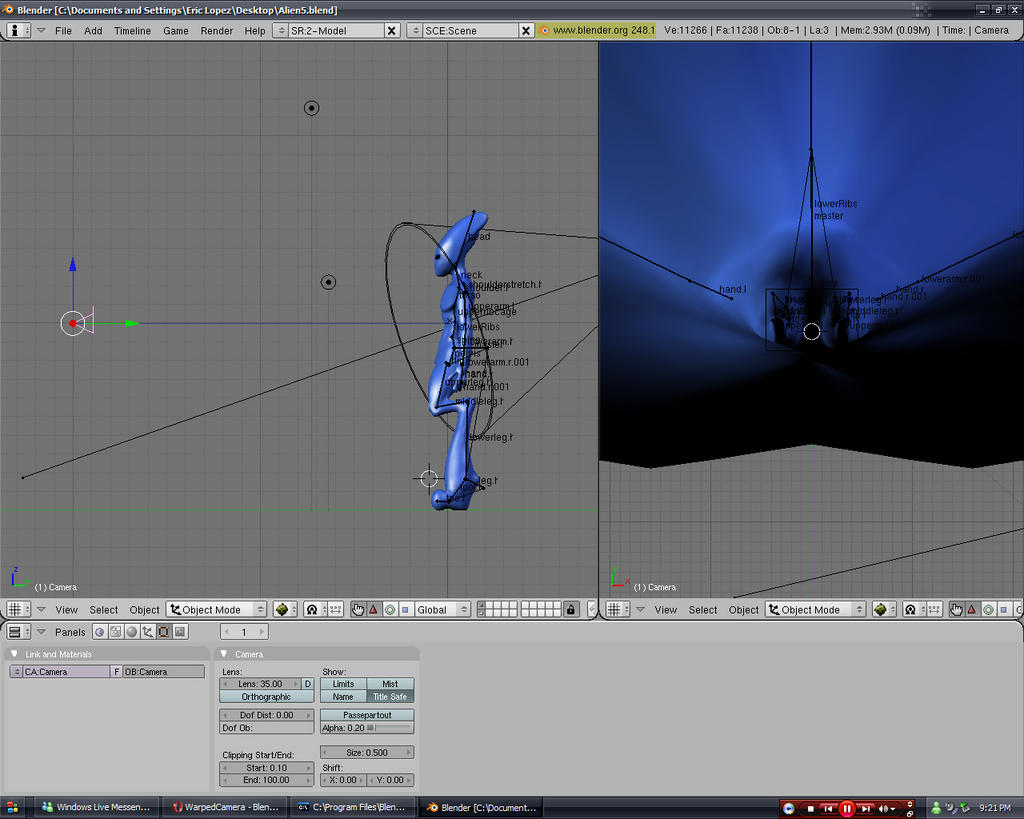Collapse the Camera panel
1024x819 pixels.
(x=224, y=654)
